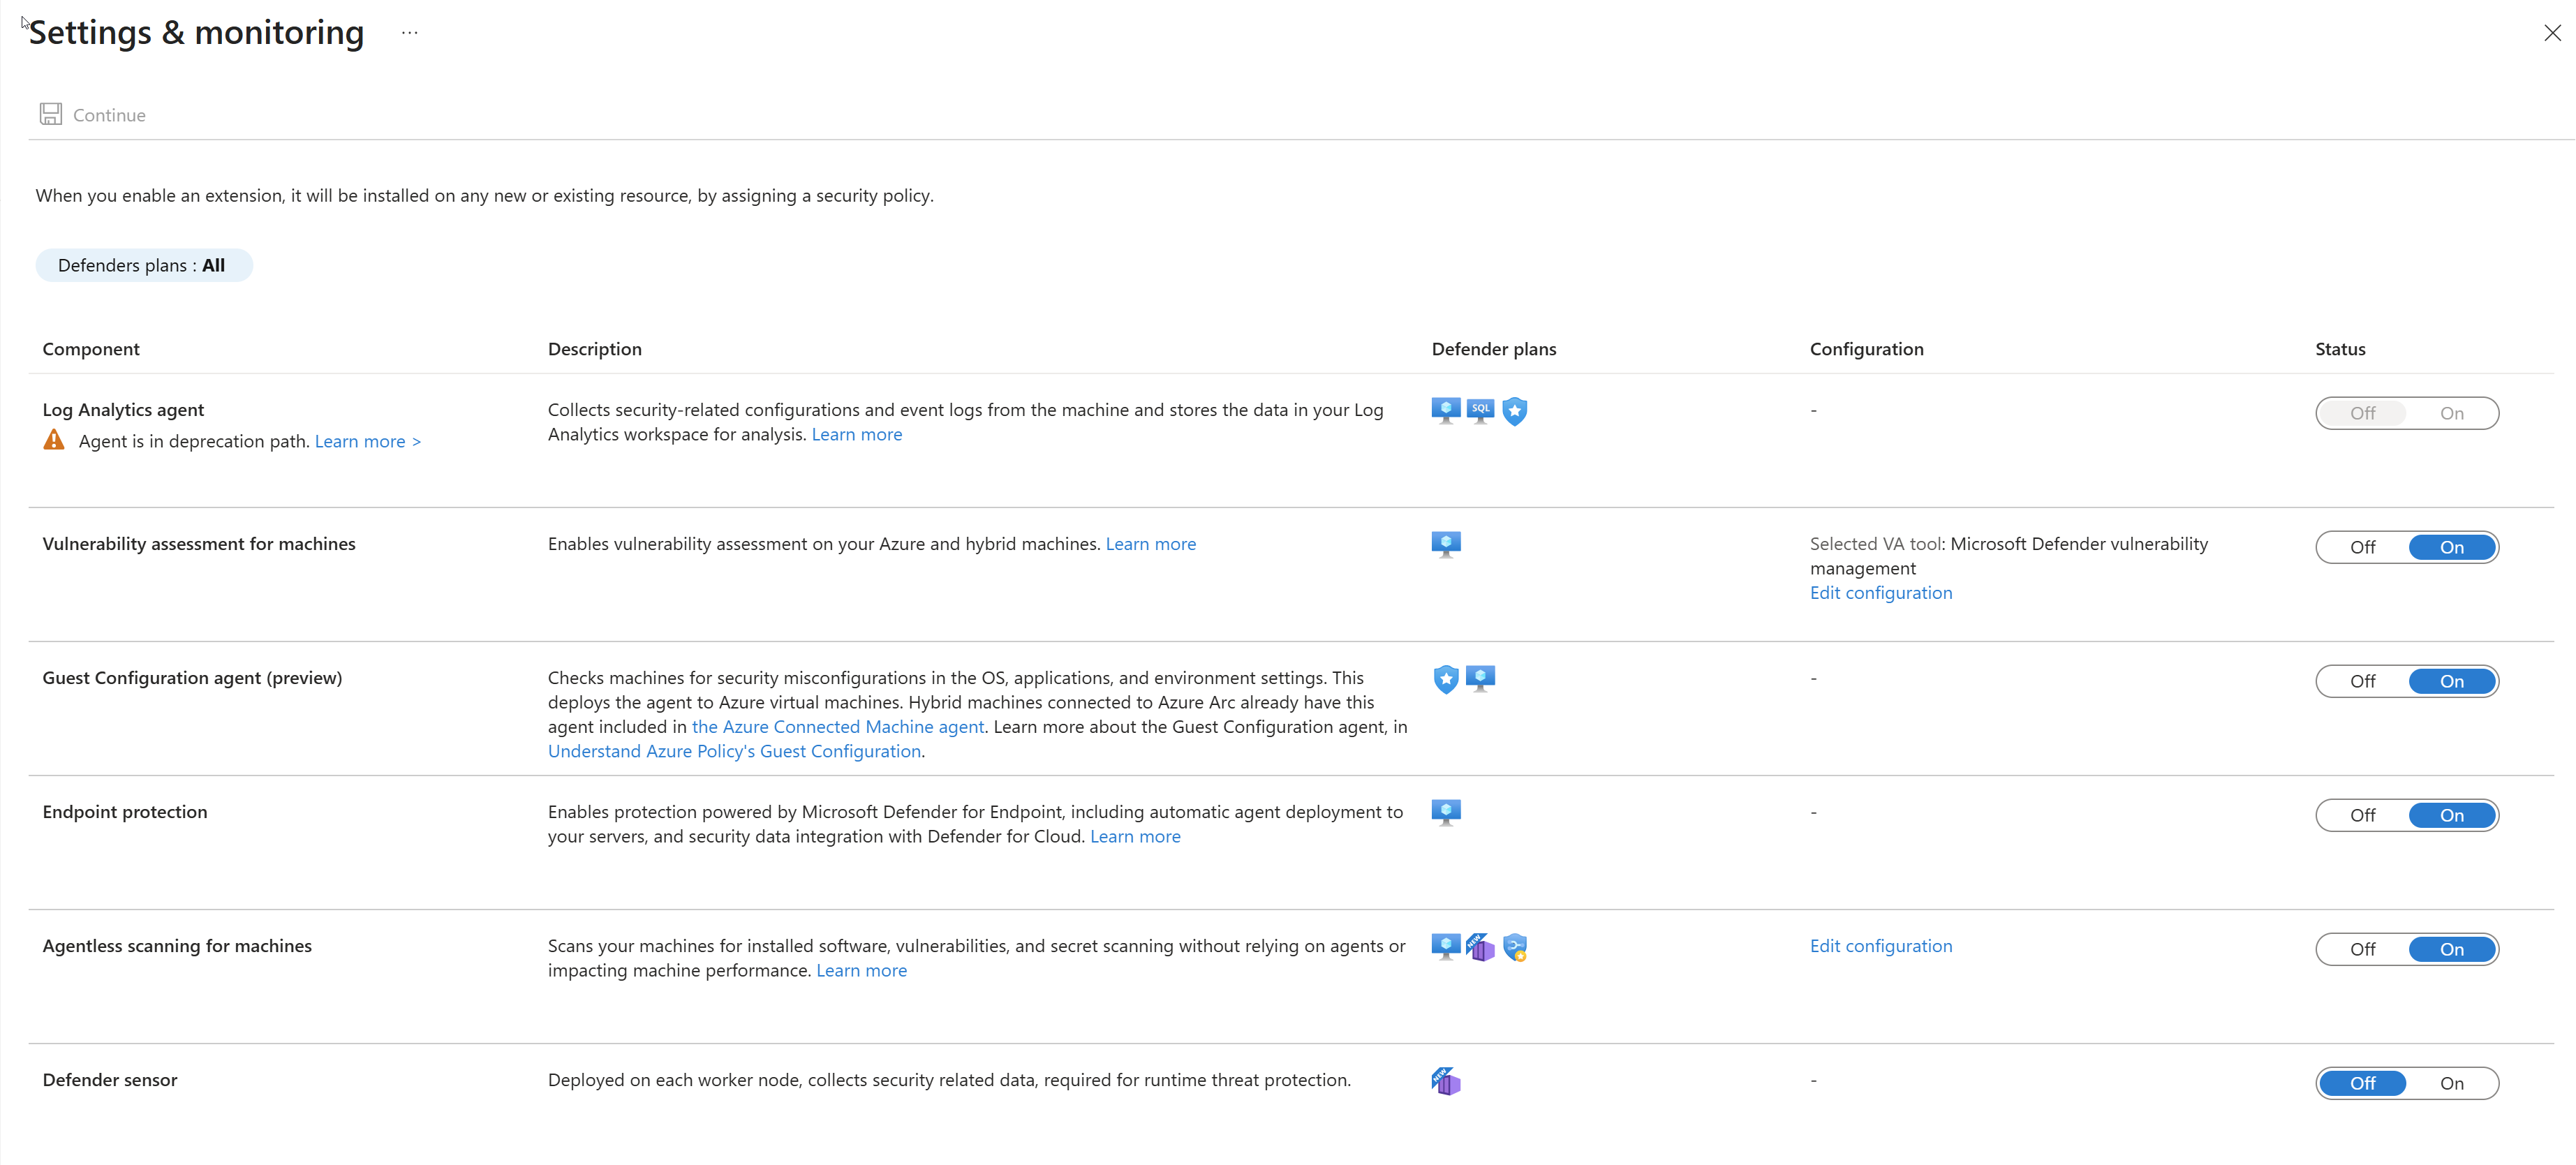The height and width of the screenshot is (1165, 2576).
Task: Click the save disk icon beside Continue
Action: (x=51, y=114)
